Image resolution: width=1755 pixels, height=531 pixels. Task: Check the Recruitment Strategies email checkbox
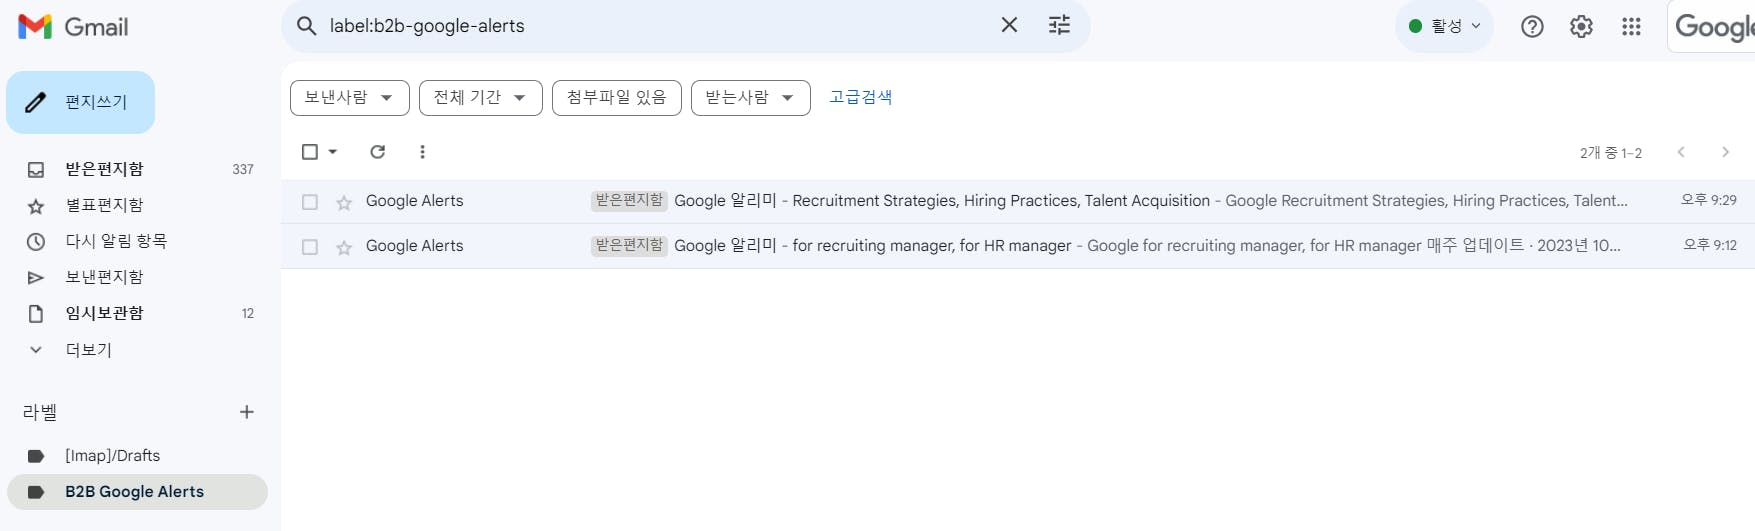click(310, 202)
